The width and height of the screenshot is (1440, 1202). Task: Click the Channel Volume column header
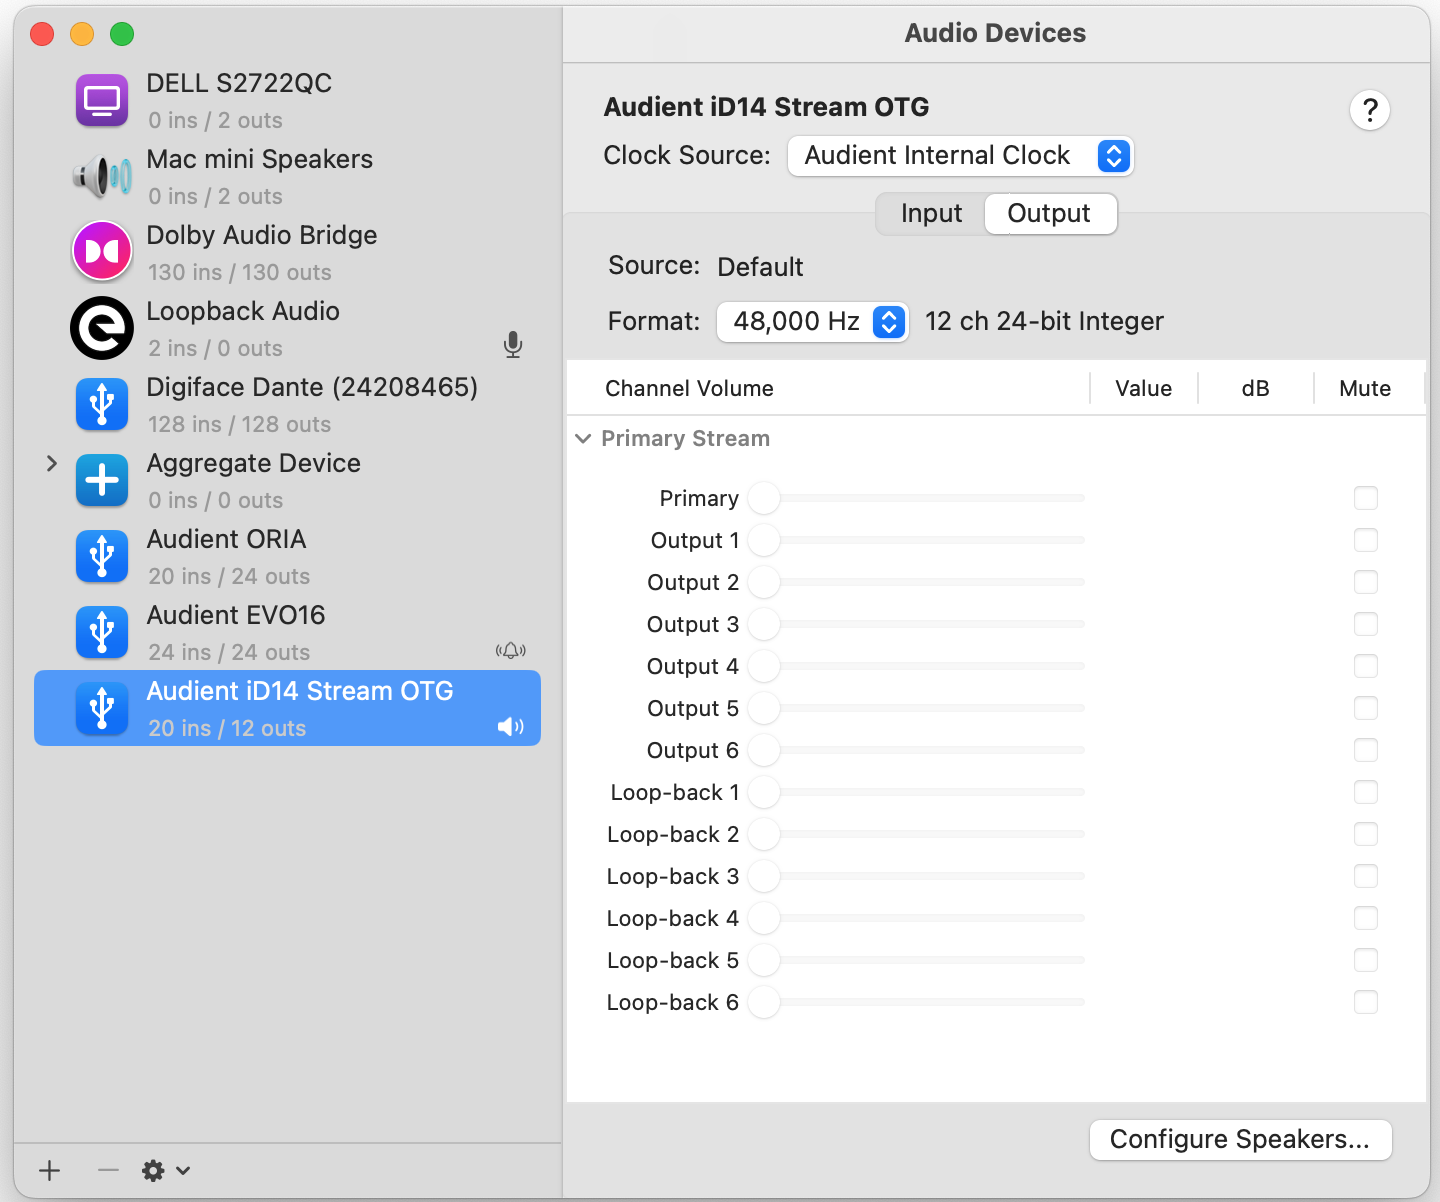[x=689, y=389]
